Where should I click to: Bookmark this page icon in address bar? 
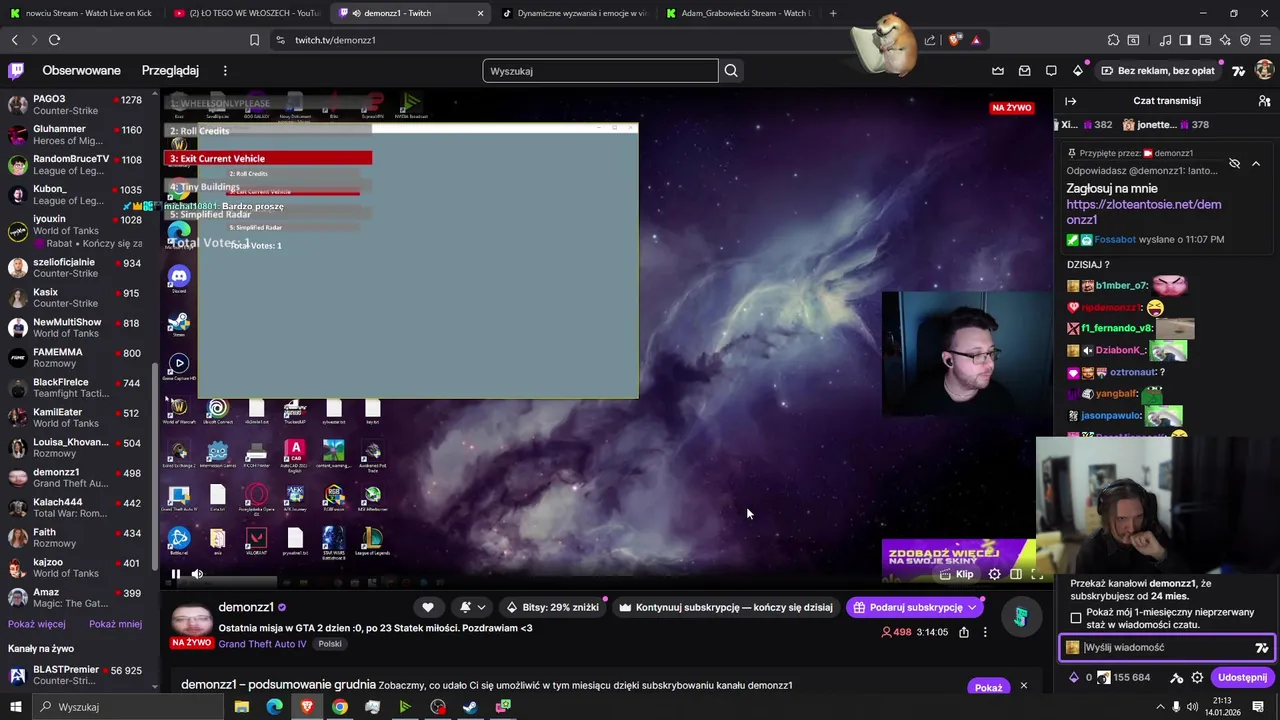tap(254, 40)
